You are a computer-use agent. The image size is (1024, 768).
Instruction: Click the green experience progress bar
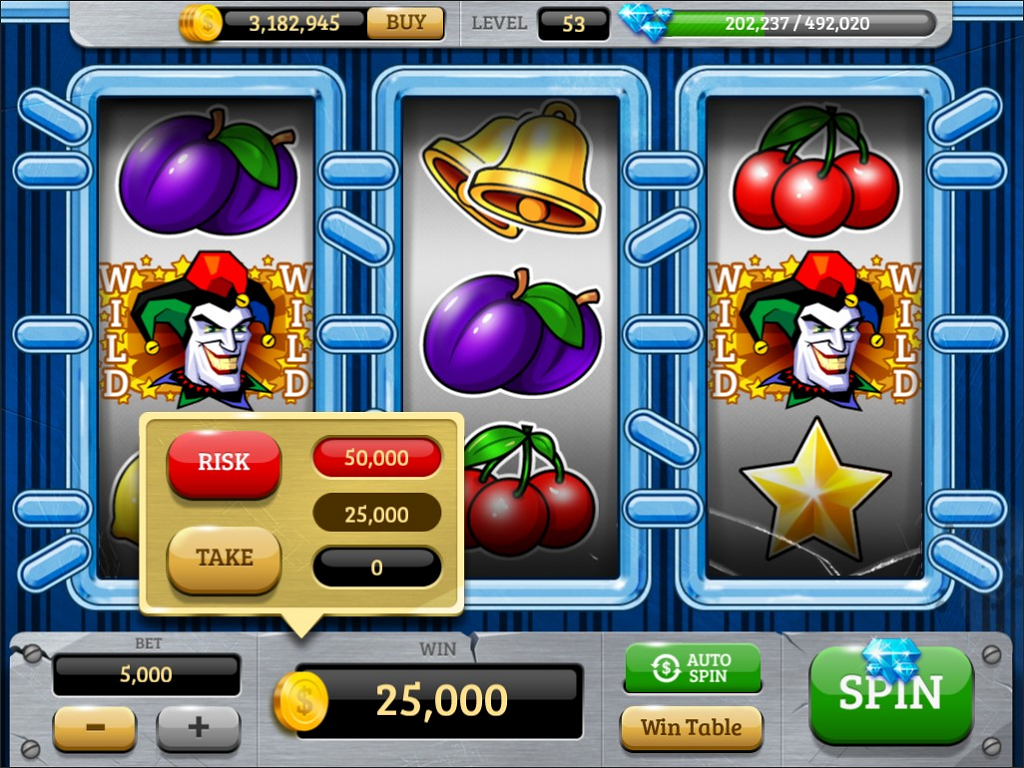798,24
